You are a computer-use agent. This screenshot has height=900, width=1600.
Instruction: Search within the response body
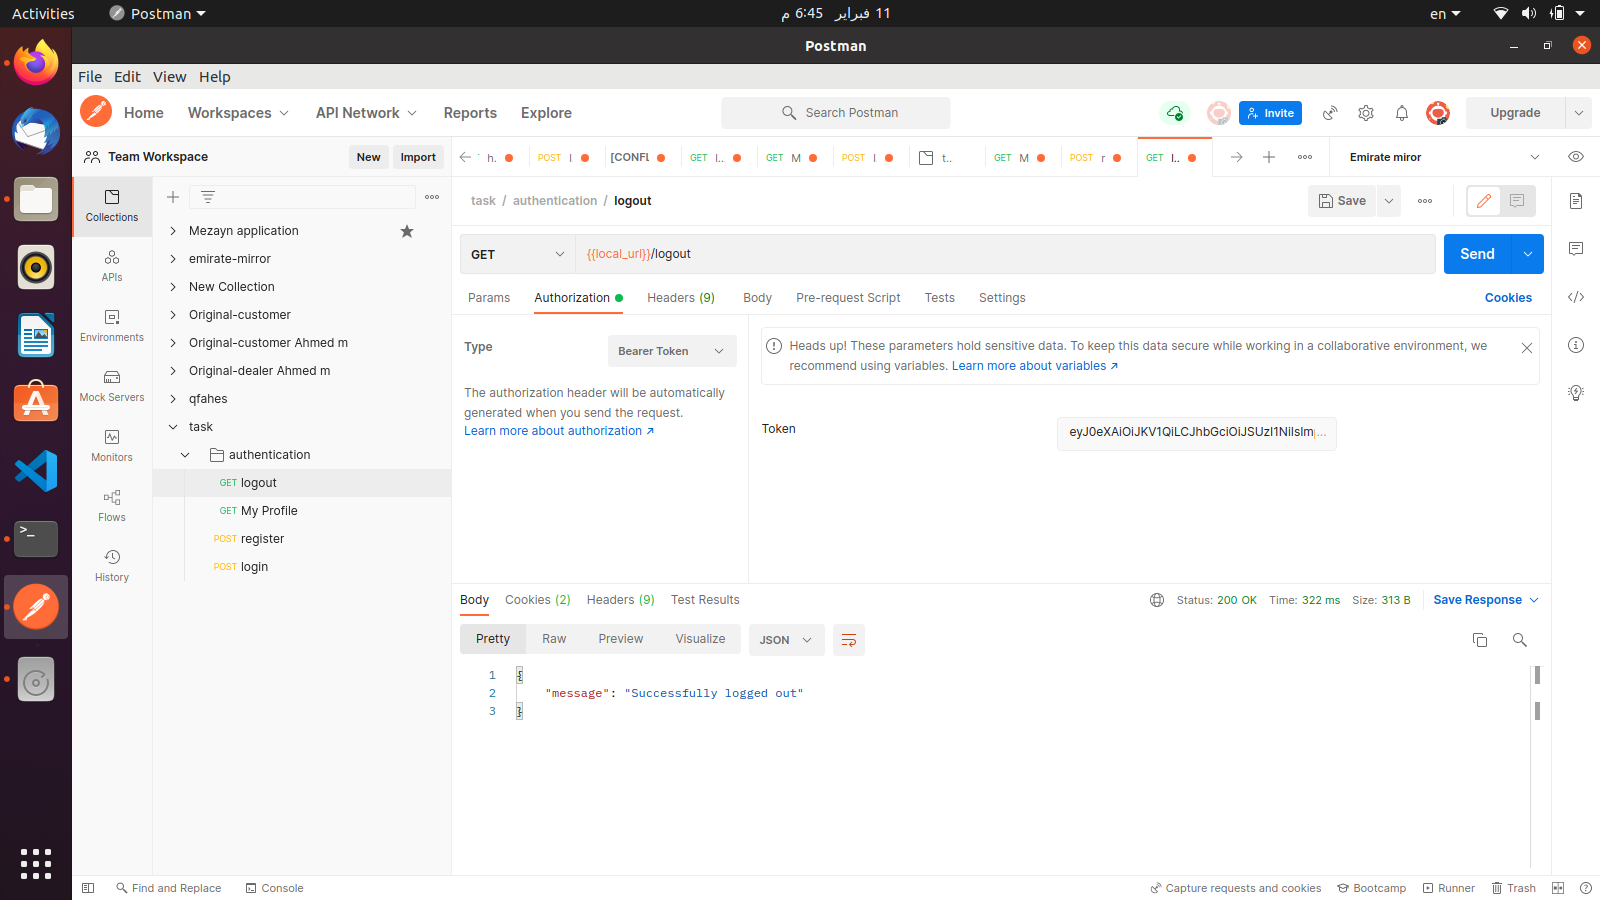[1520, 640]
